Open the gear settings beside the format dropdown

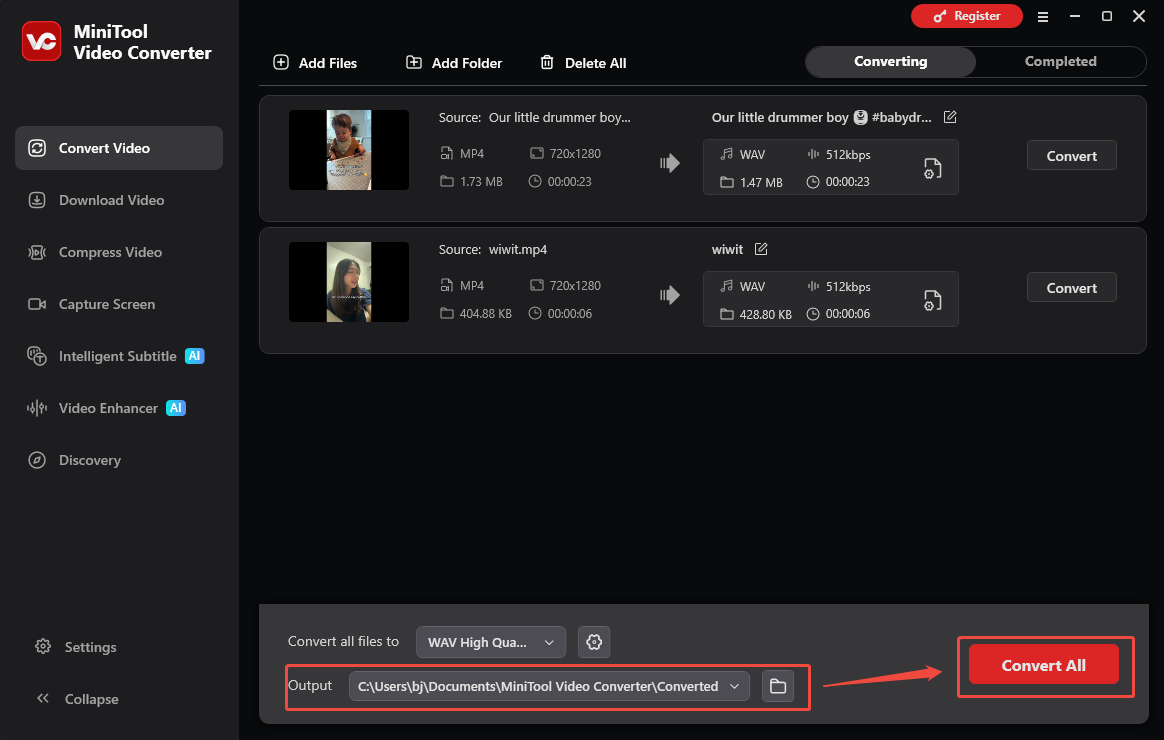[x=594, y=642]
